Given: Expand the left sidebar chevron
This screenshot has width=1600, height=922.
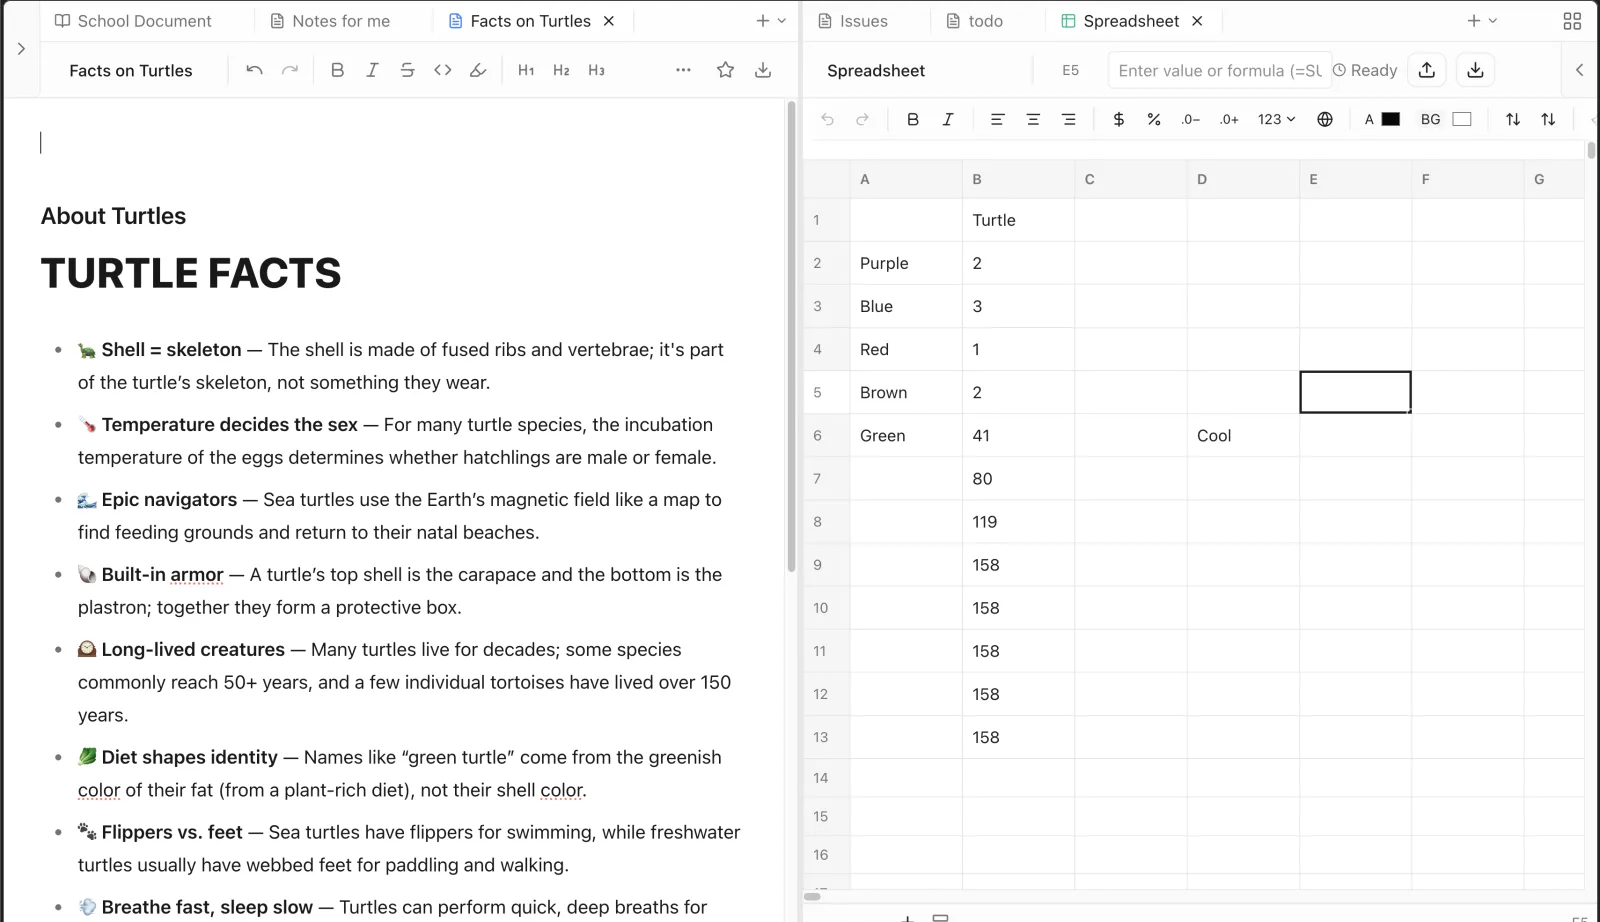Looking at the screenshot, I should (21, 48).
